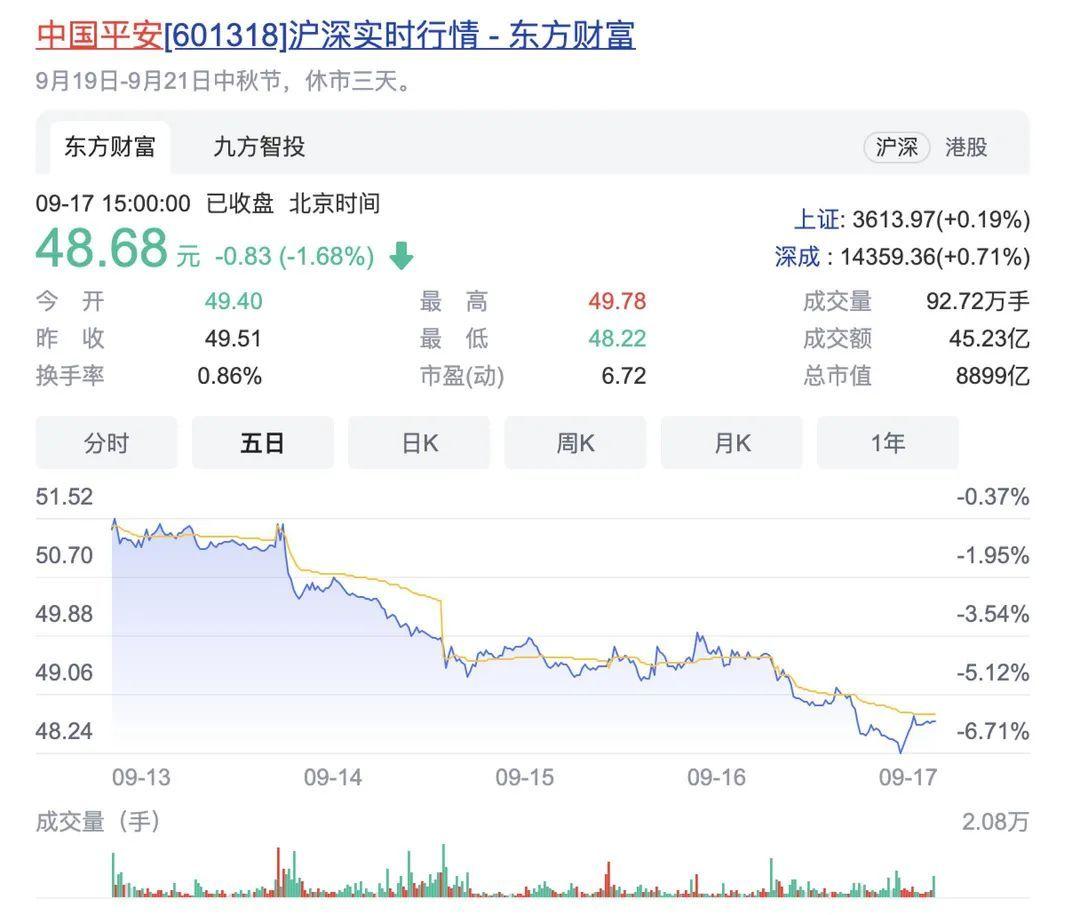This screenshot has width=1080, height=915.
Task: Click the 09-17 date marker on the chart axis
Action: [x=908, y=778]
